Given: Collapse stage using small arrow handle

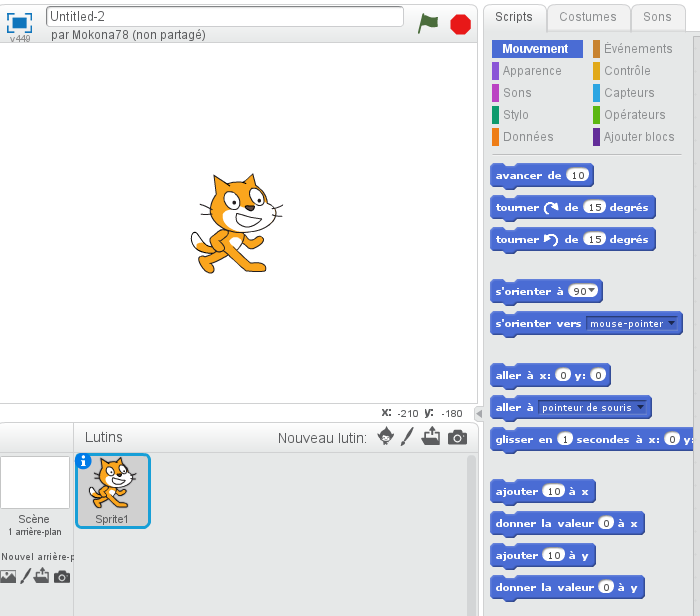Looking at the screenshot, I should coord(479,414).
